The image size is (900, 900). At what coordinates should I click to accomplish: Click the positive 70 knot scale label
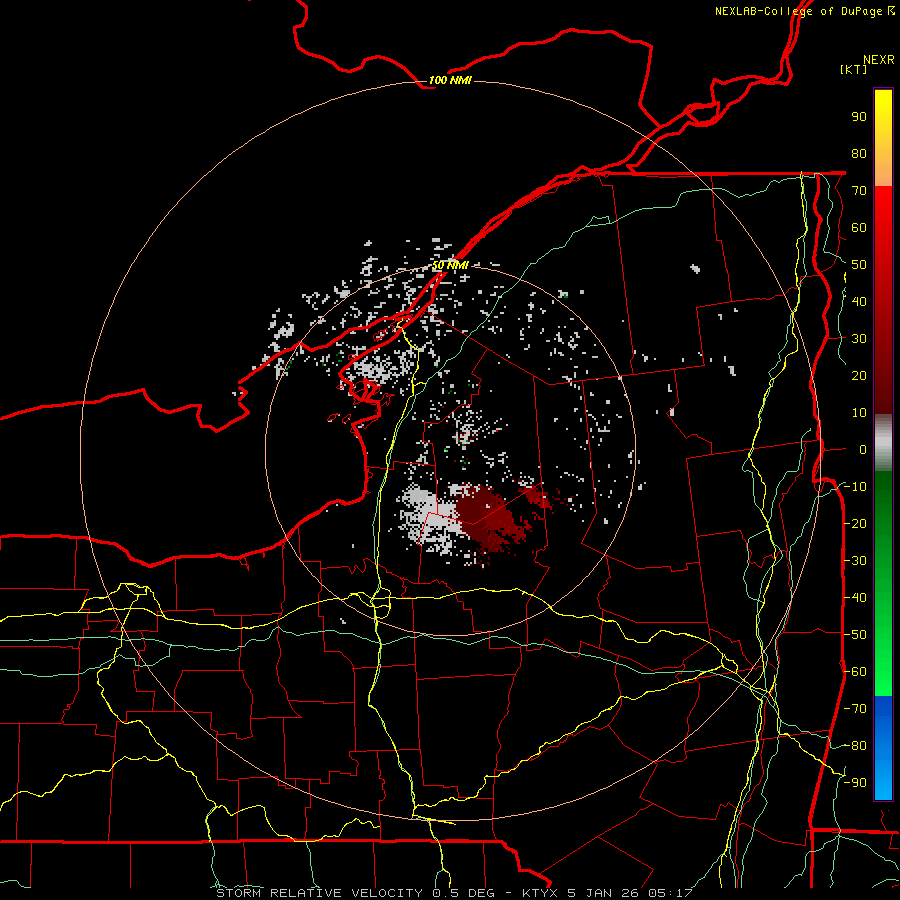coord(859,191)
